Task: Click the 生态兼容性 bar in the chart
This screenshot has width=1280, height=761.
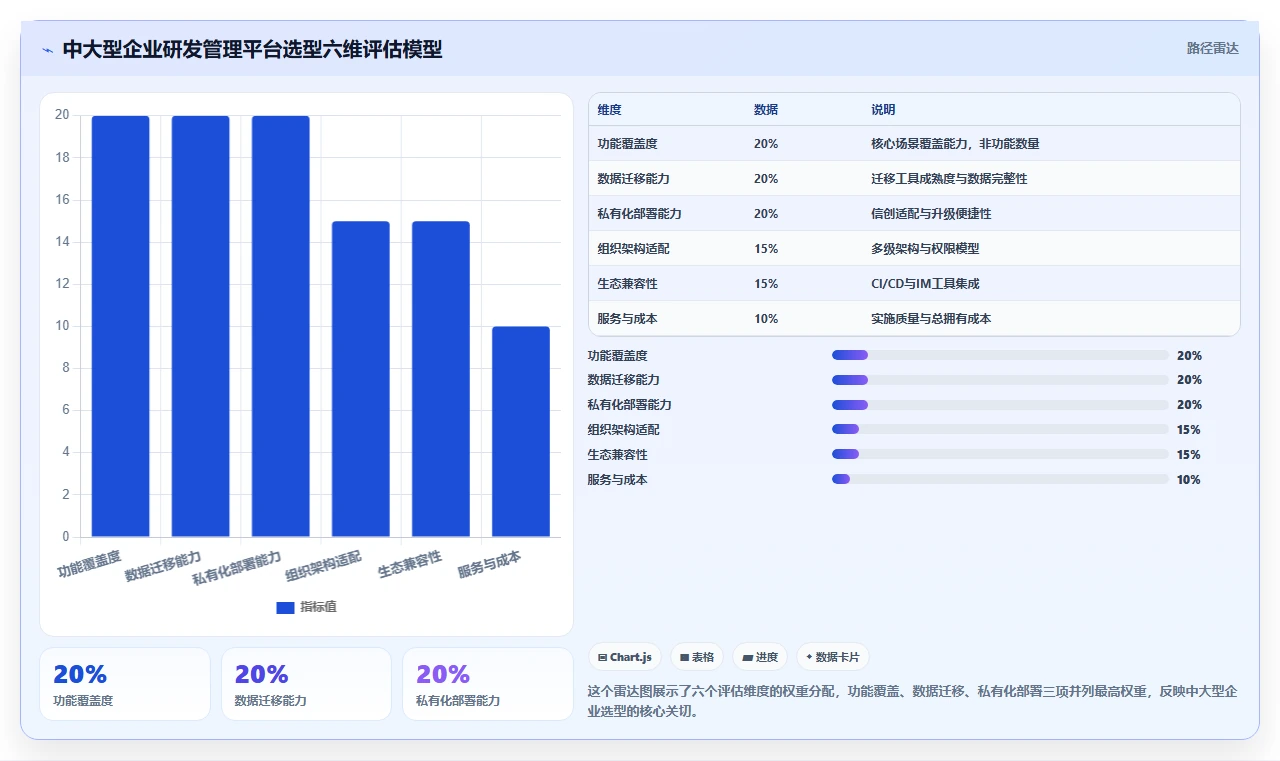Action: click(441, 379)
